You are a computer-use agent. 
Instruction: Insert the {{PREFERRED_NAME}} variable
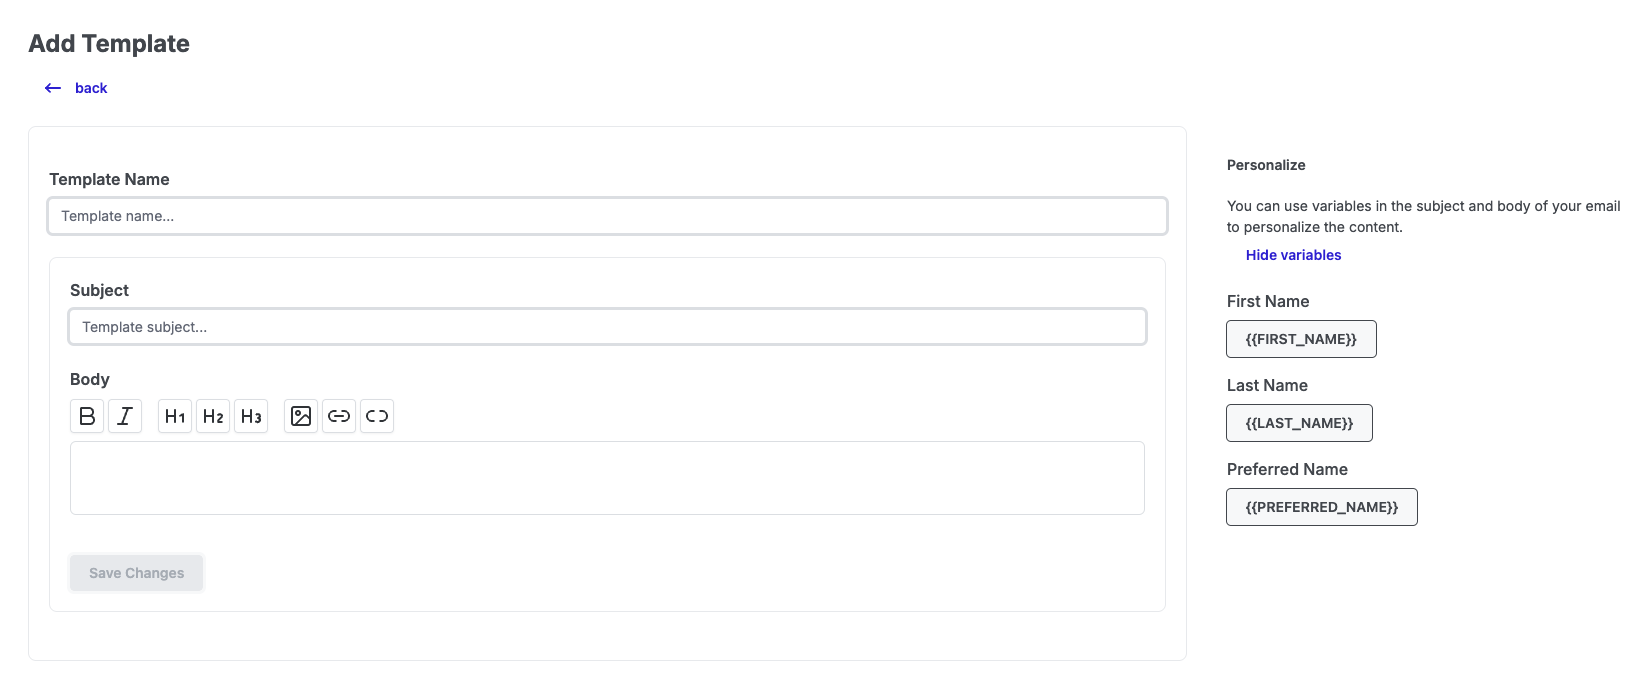(1321, 507)
